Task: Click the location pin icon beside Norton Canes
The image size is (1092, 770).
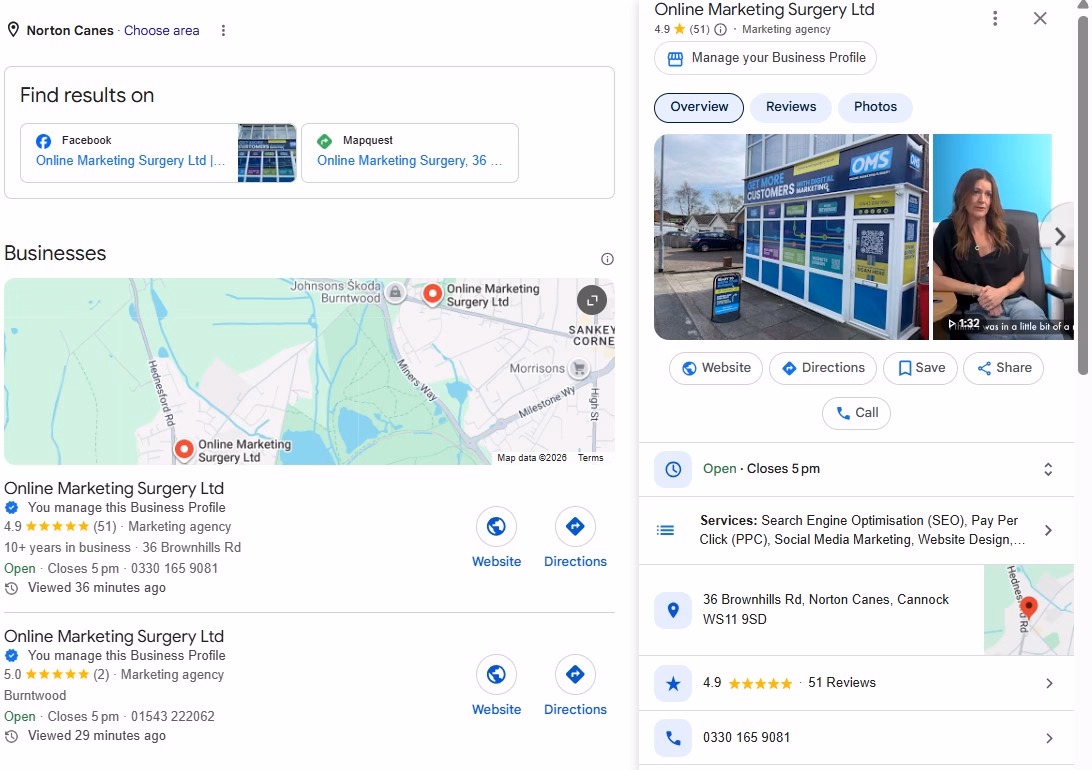Action: [x=13, y=30]
